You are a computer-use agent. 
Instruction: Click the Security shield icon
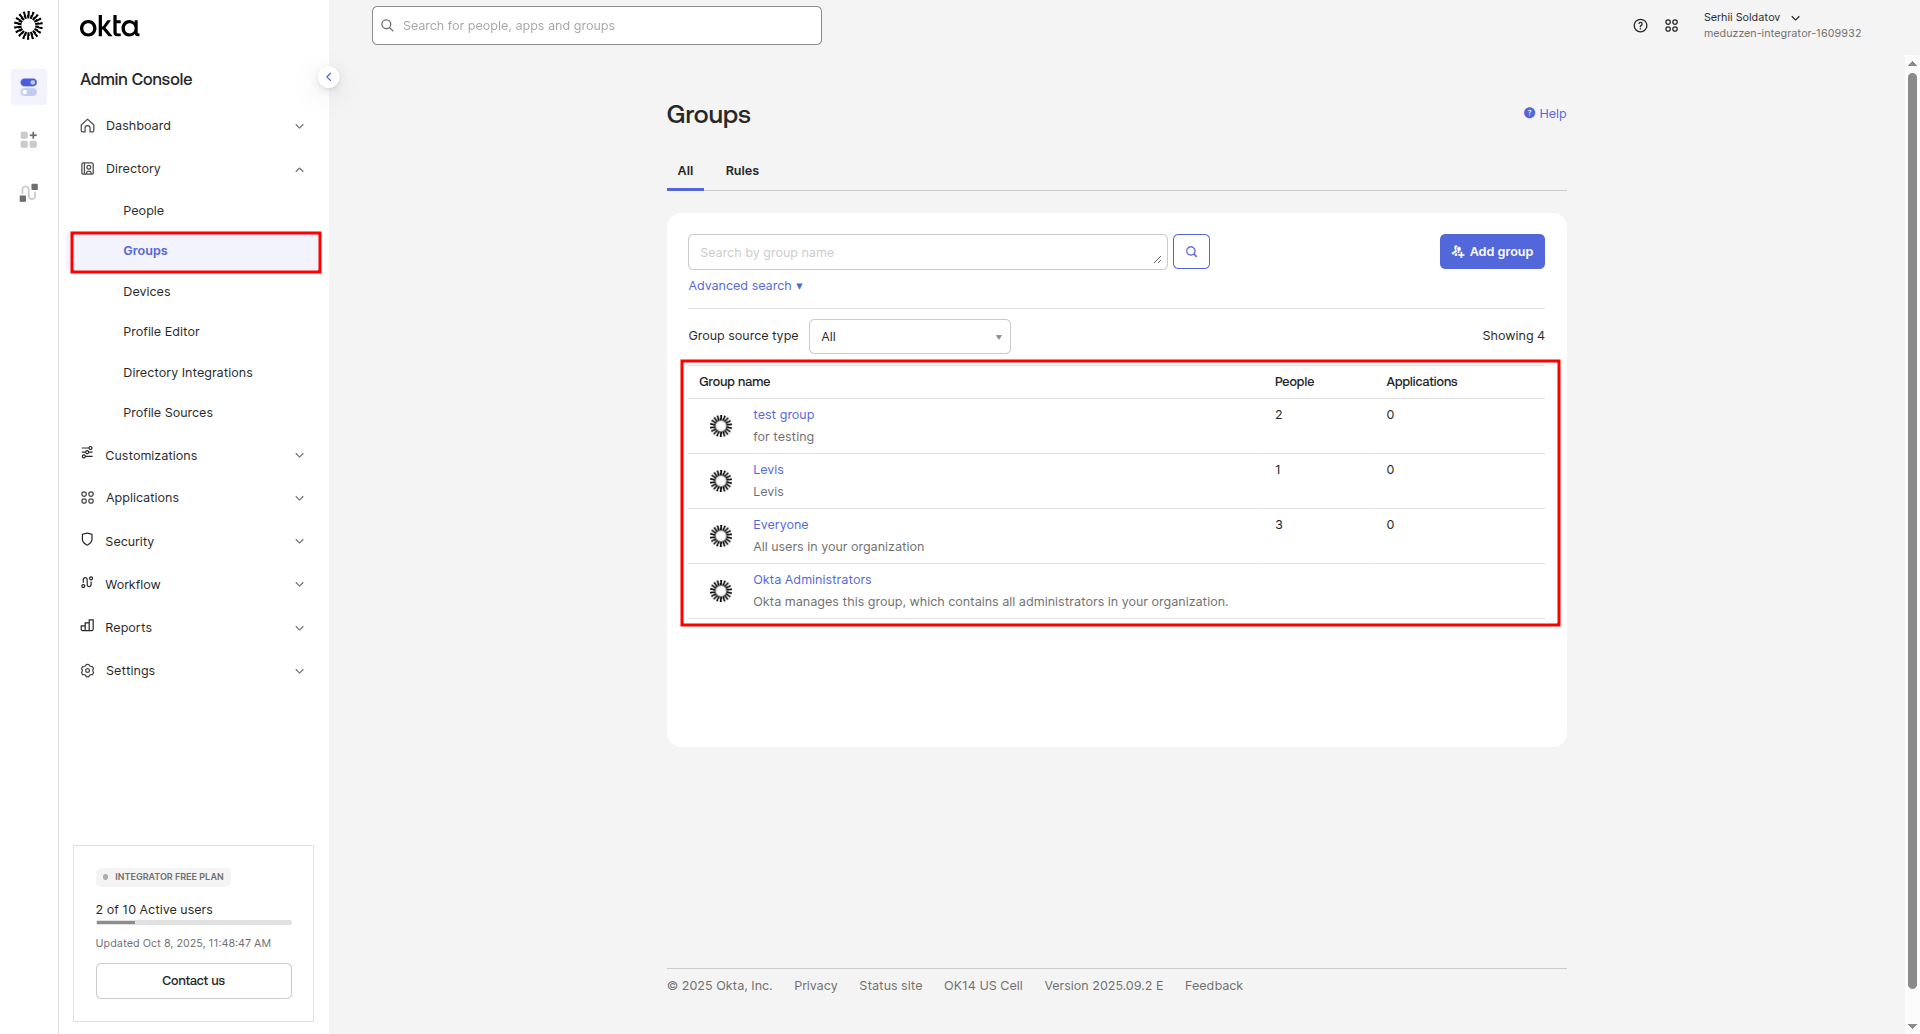[88, 540]
